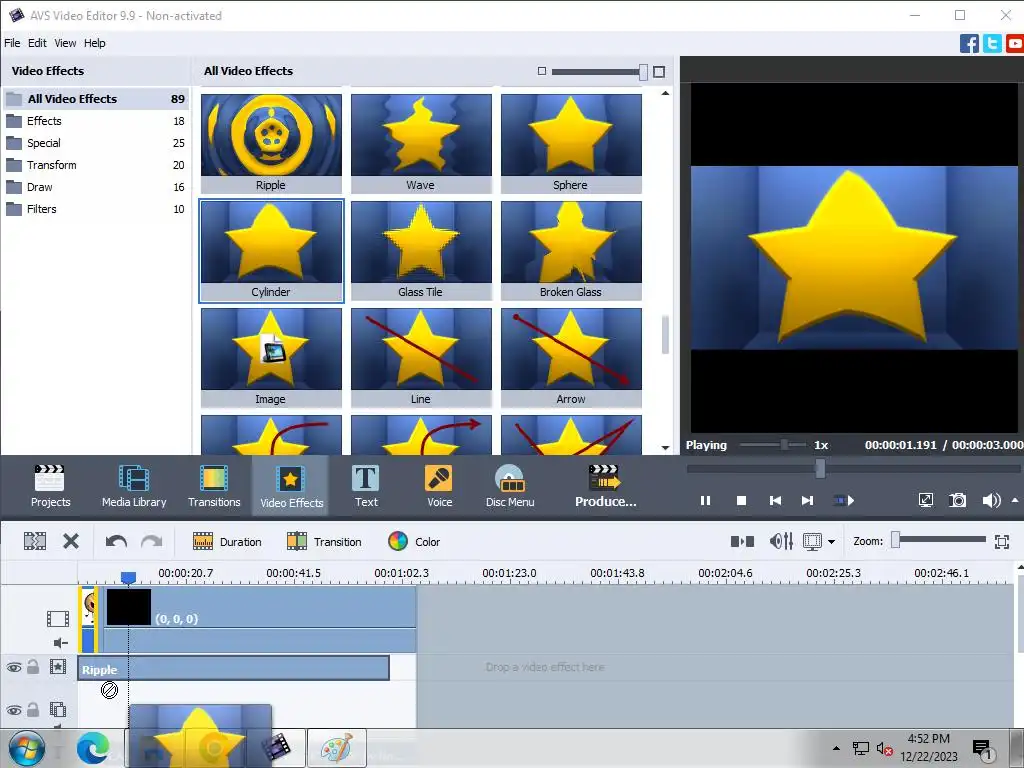The image size is (1024, 768).
Task: Select the Image effect thumbnail
Action: (x=271, y=357)
